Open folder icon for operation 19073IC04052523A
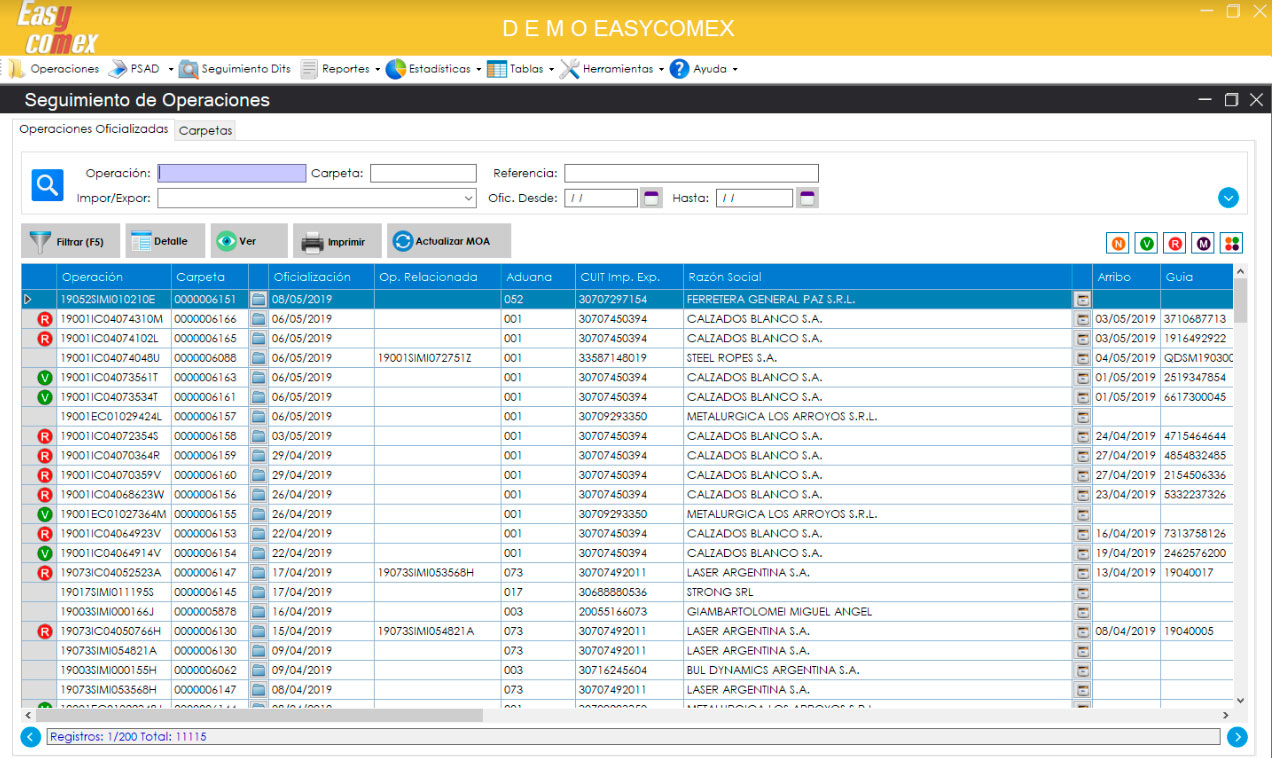 coord(258,573)
